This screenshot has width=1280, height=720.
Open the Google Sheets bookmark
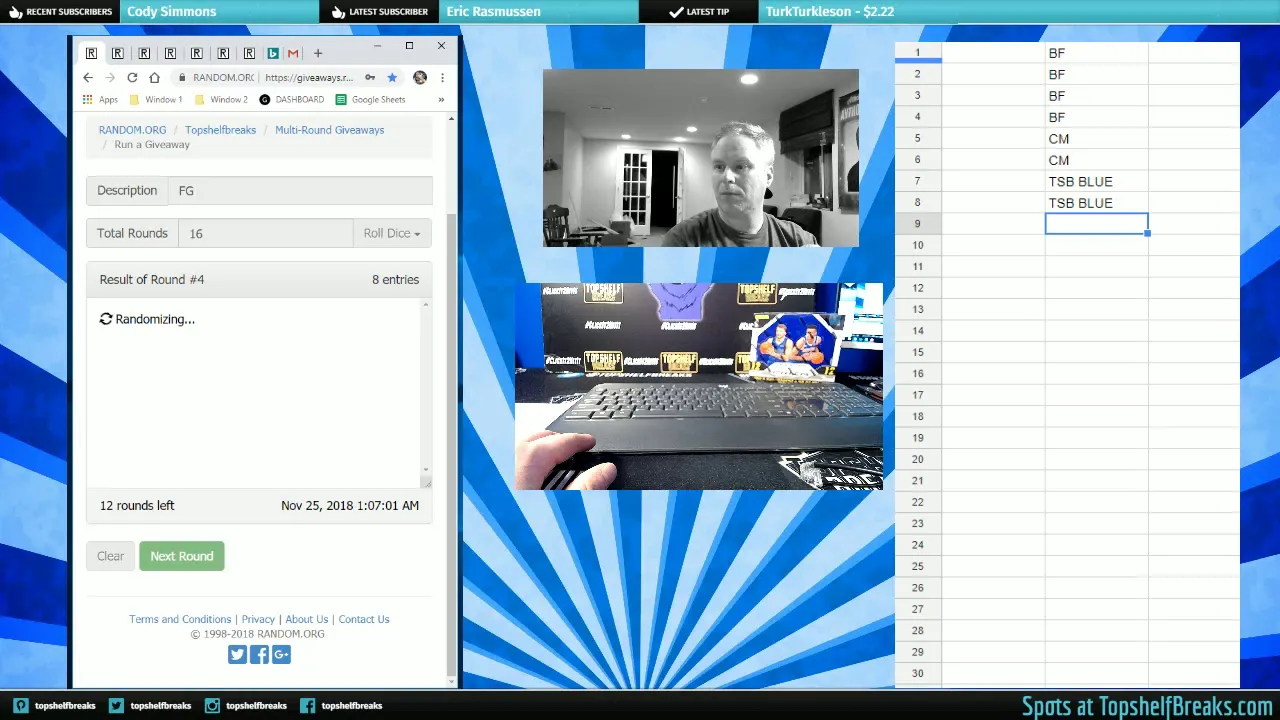371,99
